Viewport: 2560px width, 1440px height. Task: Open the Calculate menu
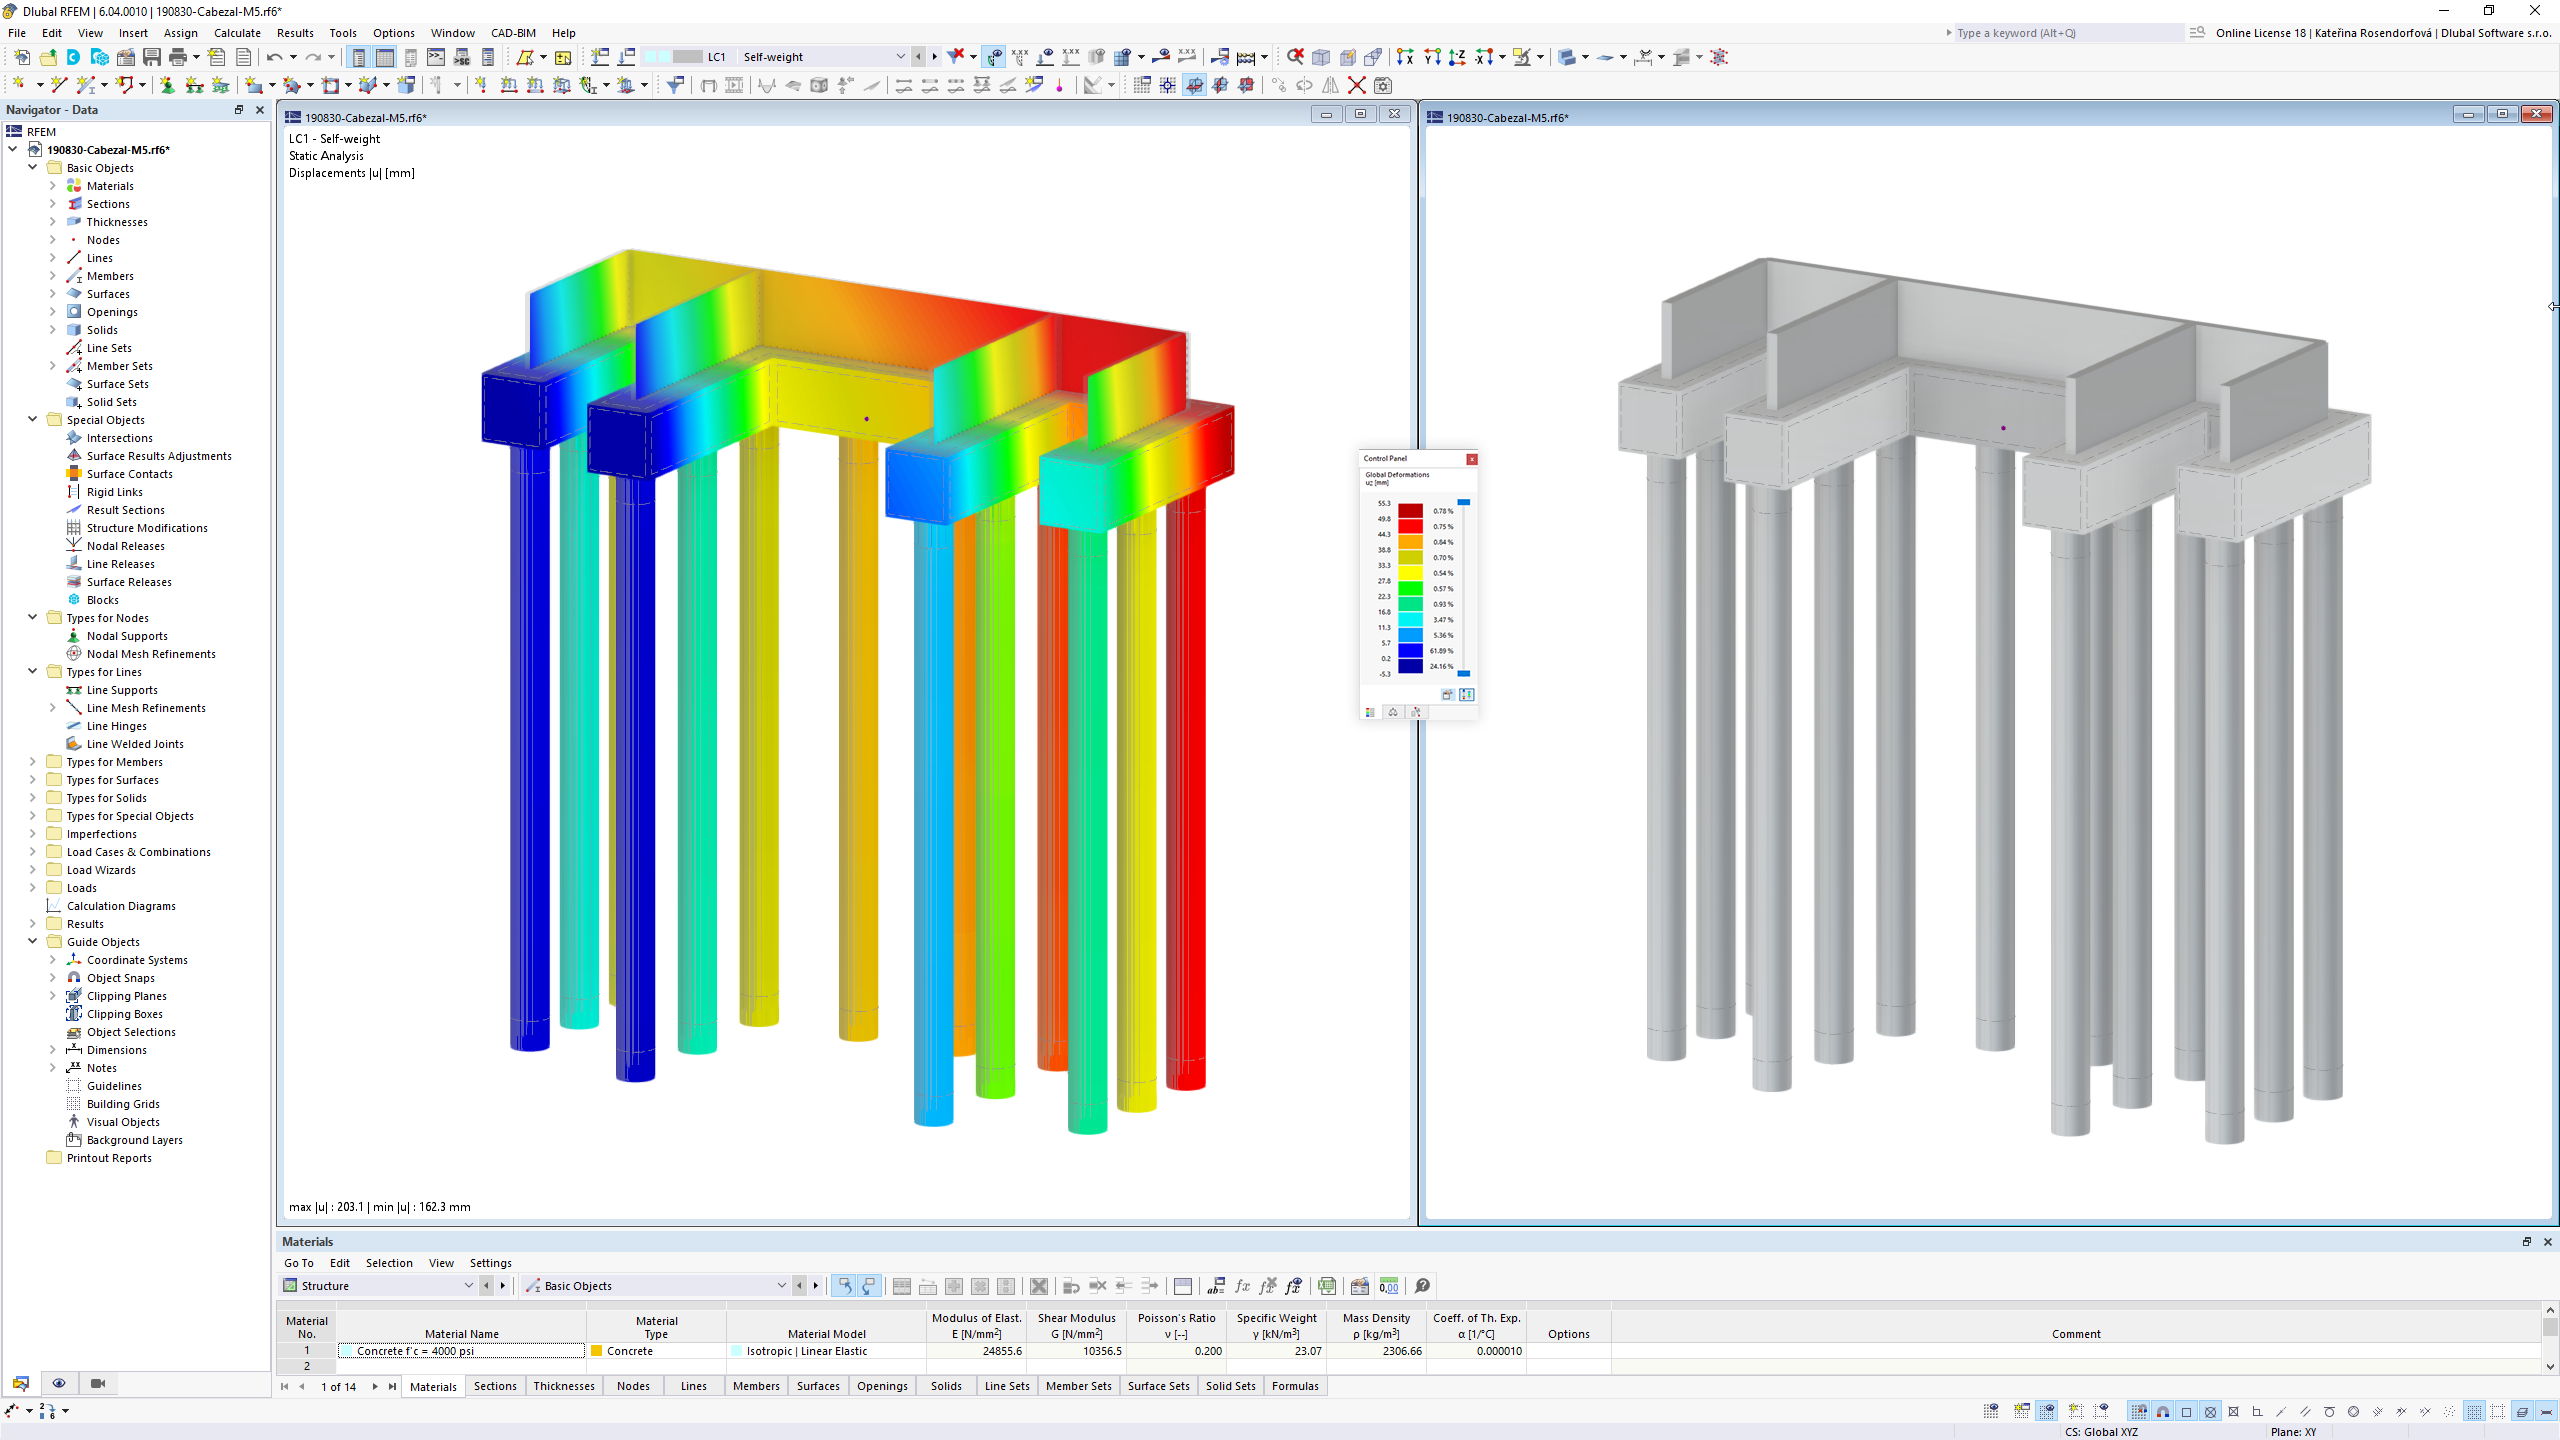237,32
